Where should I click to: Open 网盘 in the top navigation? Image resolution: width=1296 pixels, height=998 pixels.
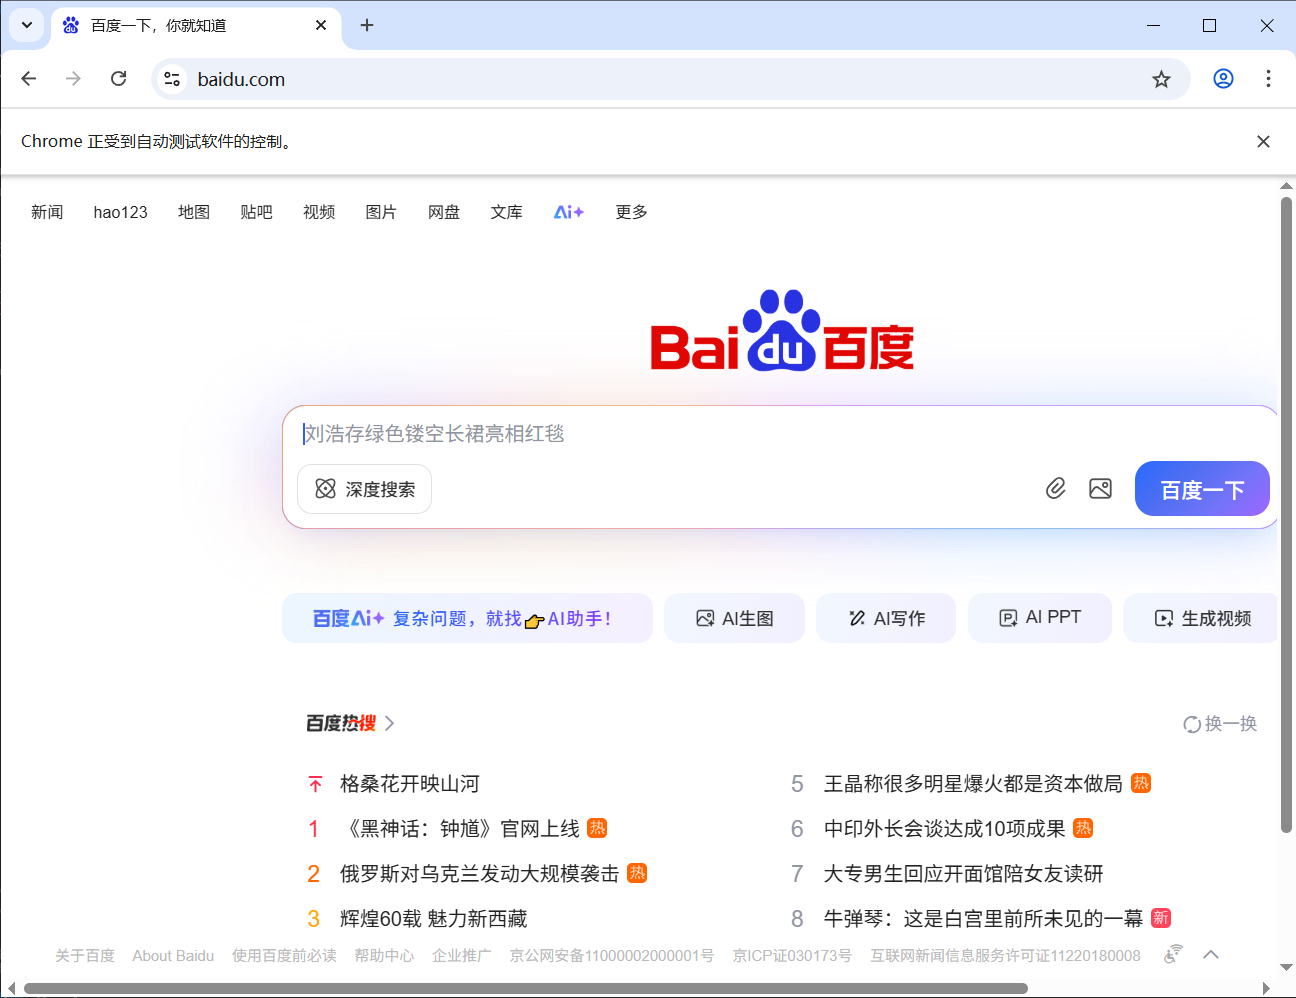444,212
